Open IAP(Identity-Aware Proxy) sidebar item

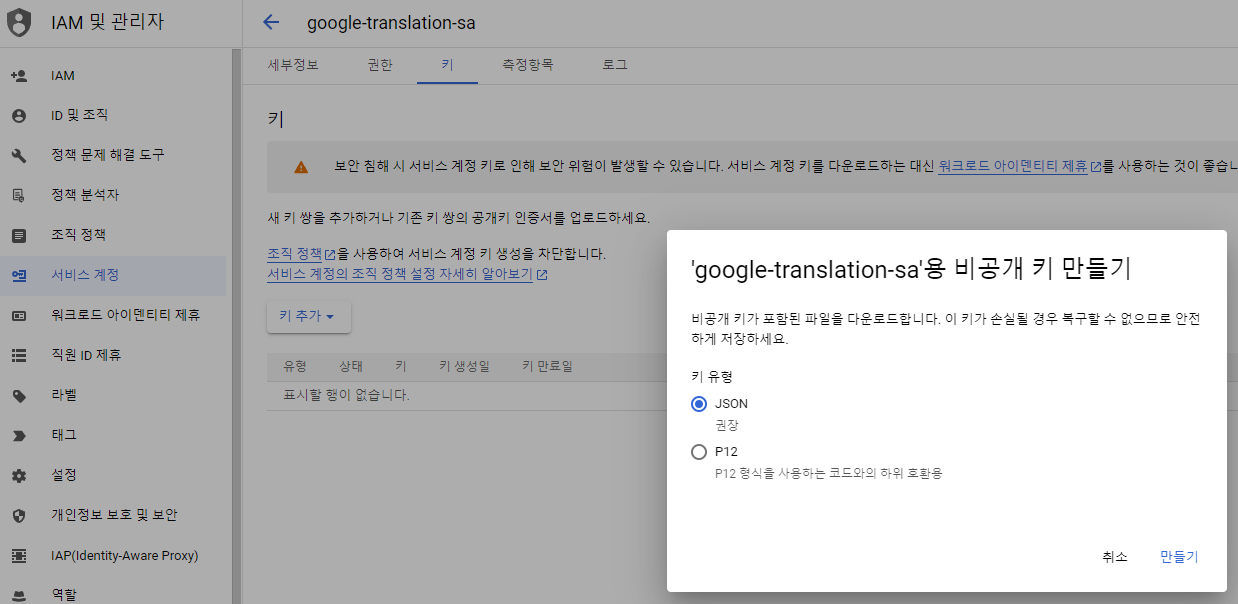[x=113, y=555]
